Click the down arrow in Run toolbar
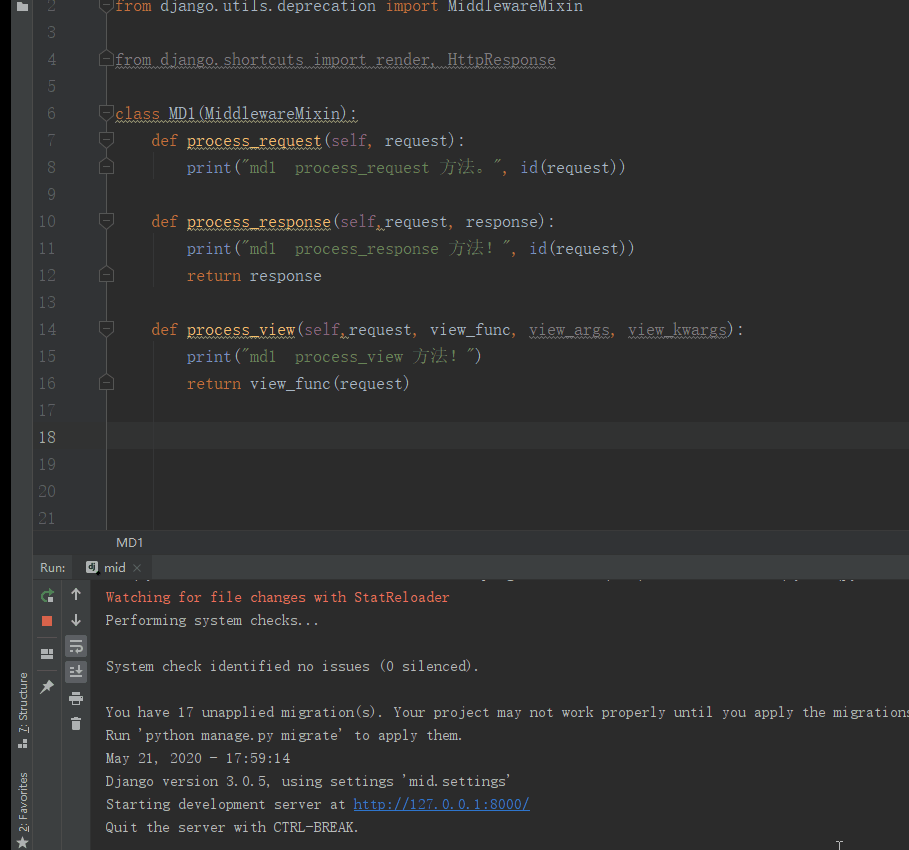Viewport: 909px width, 850px height. pos(76,620)
